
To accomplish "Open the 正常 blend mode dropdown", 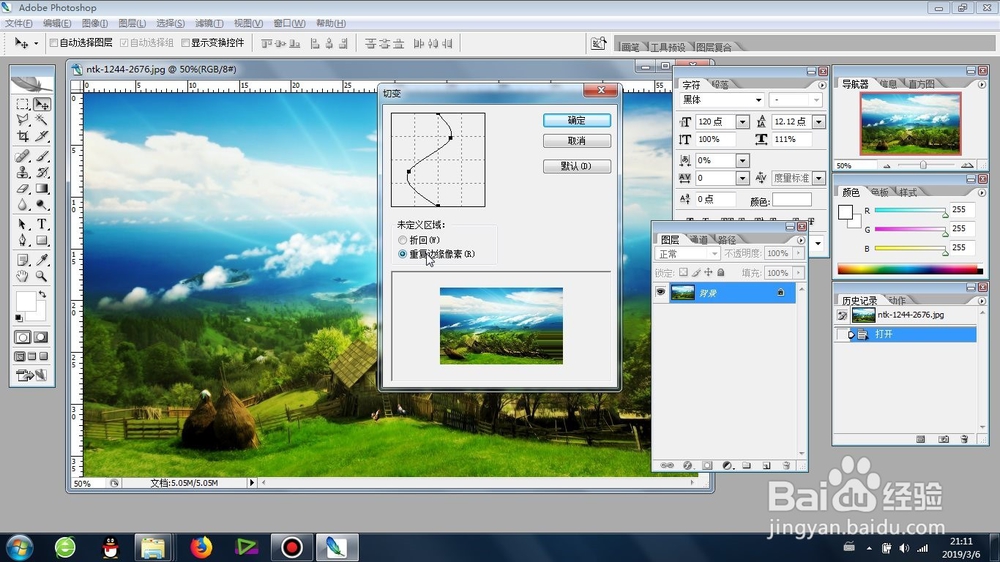I will coord(714,253).
